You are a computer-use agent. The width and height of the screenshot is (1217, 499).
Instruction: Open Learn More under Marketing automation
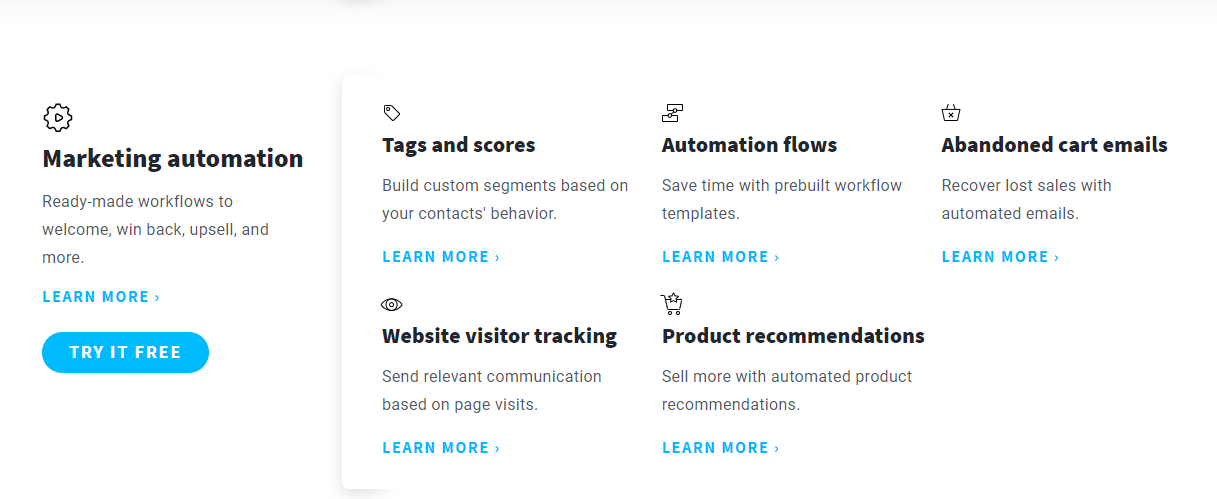101,297
